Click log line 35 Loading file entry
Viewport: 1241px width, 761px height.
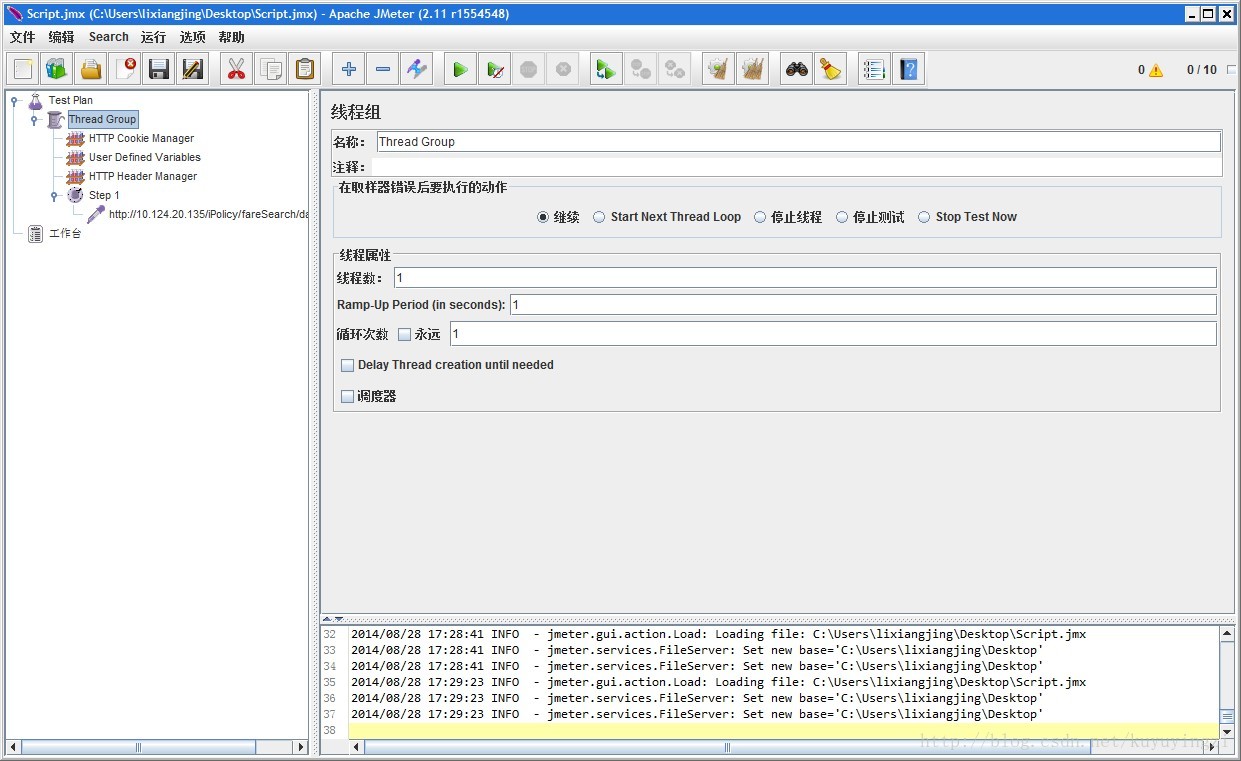(x=718, y=682)
